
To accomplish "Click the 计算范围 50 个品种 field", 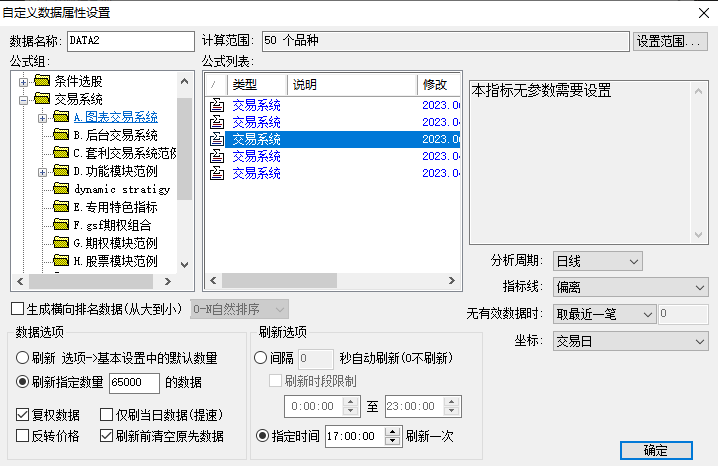I will [x=446, y=41].
